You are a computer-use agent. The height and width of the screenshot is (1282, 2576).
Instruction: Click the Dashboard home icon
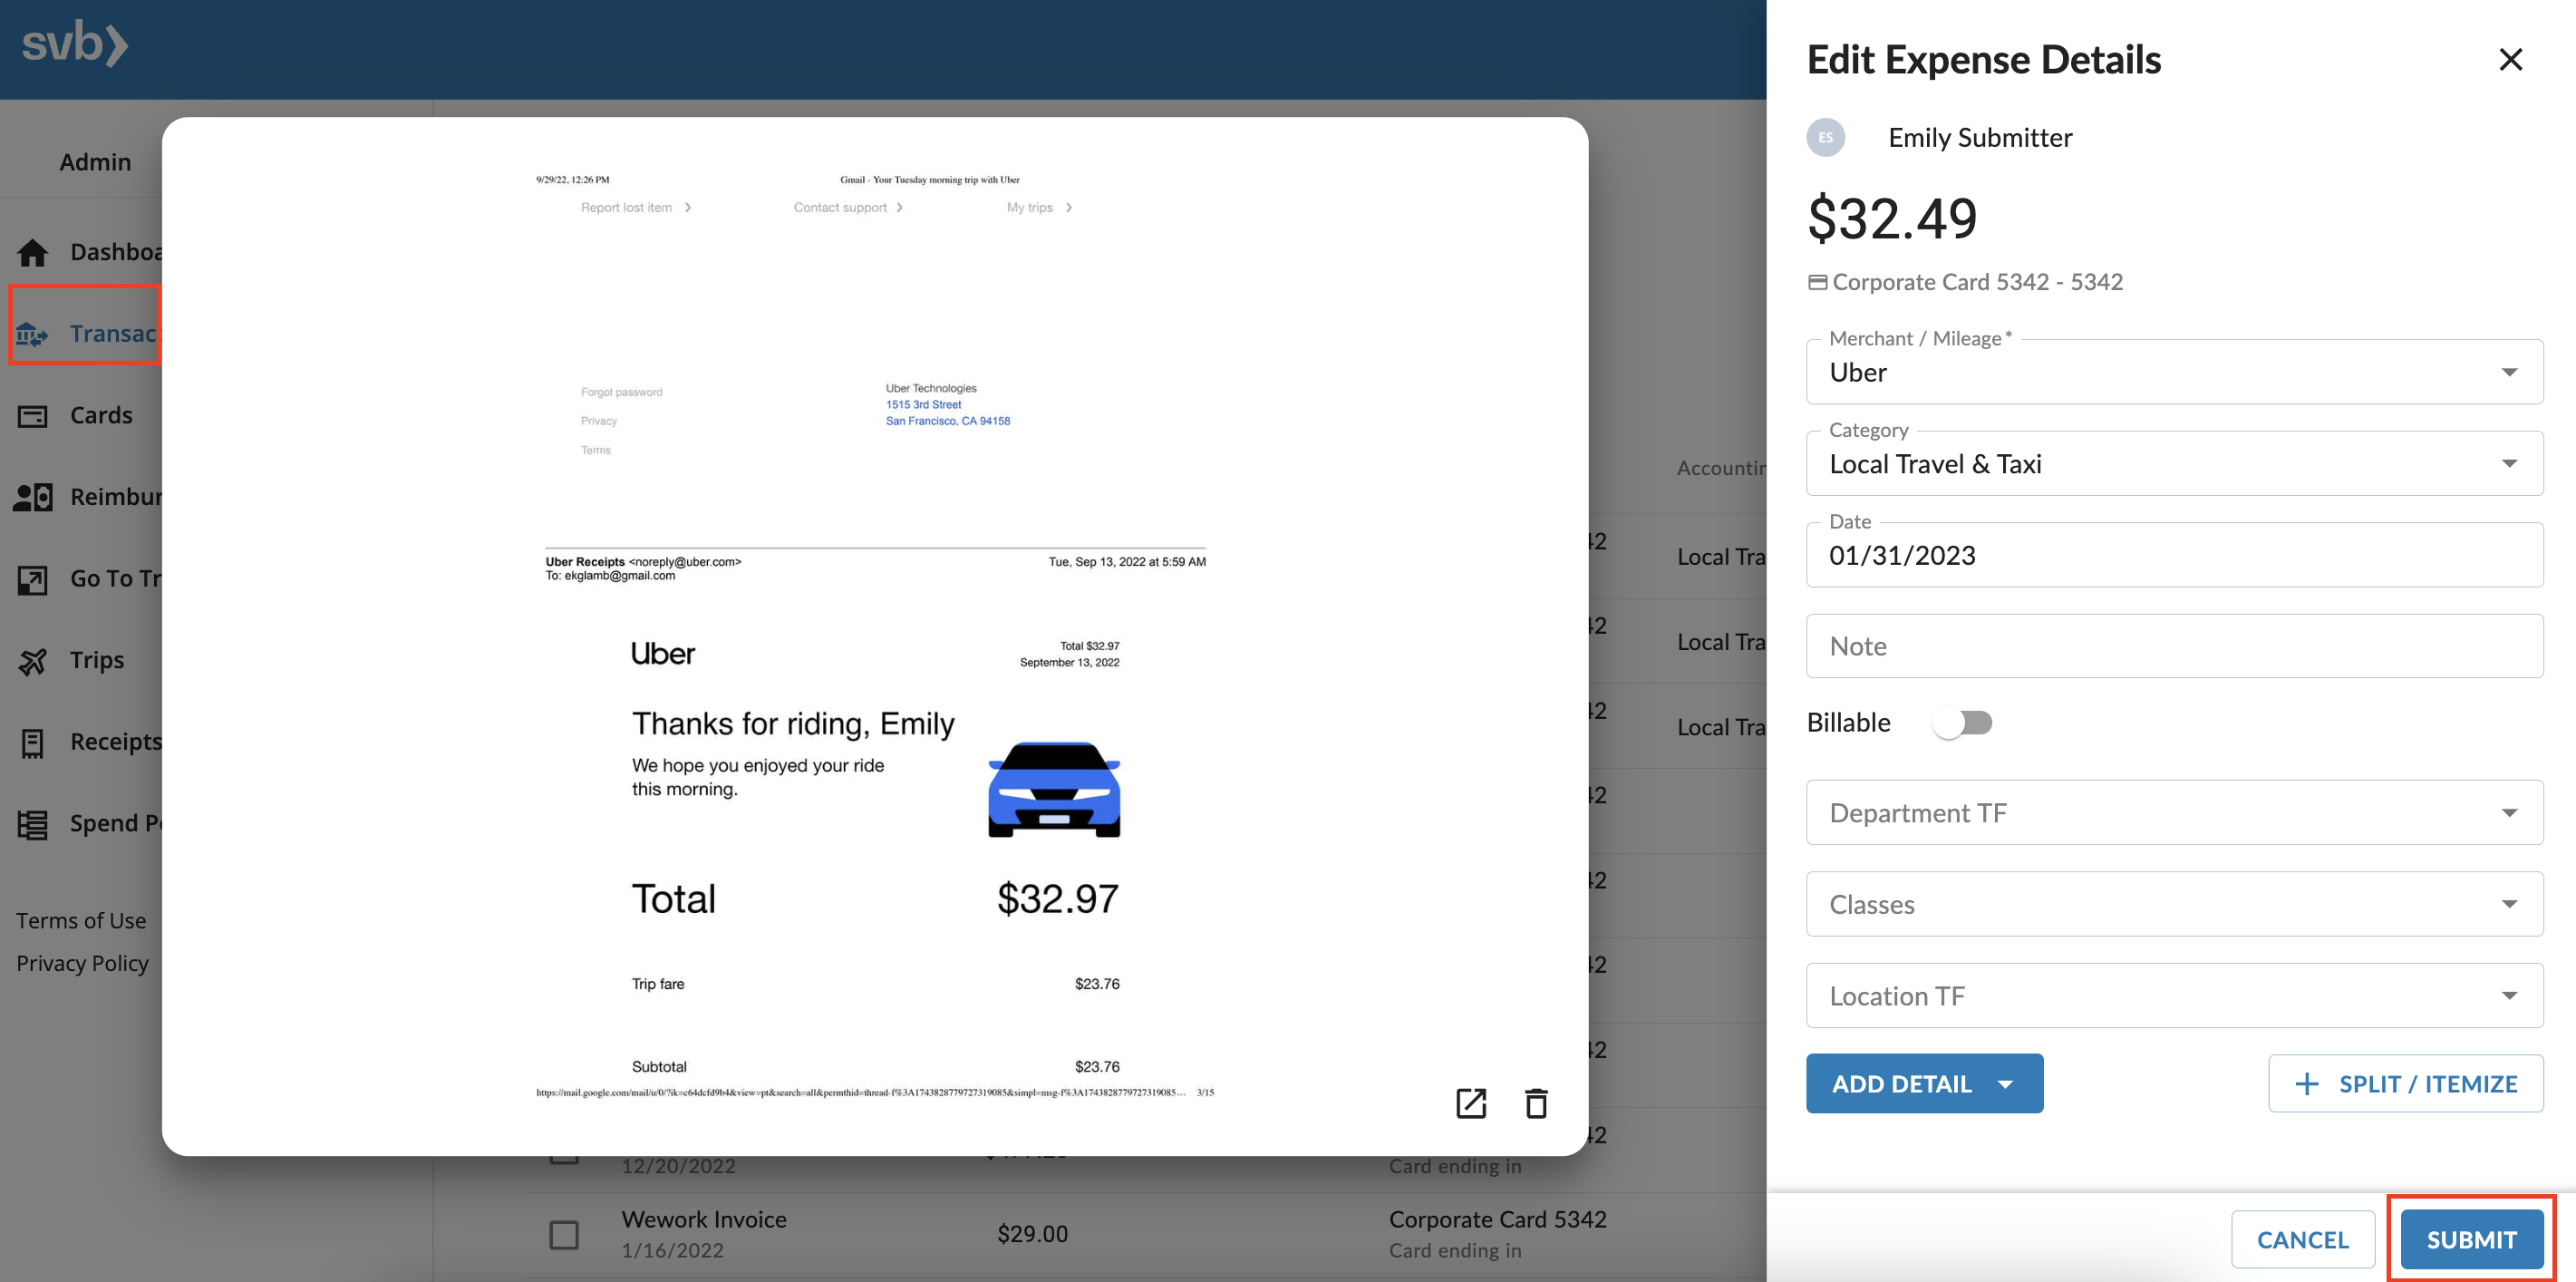click(x=32, y=252)
